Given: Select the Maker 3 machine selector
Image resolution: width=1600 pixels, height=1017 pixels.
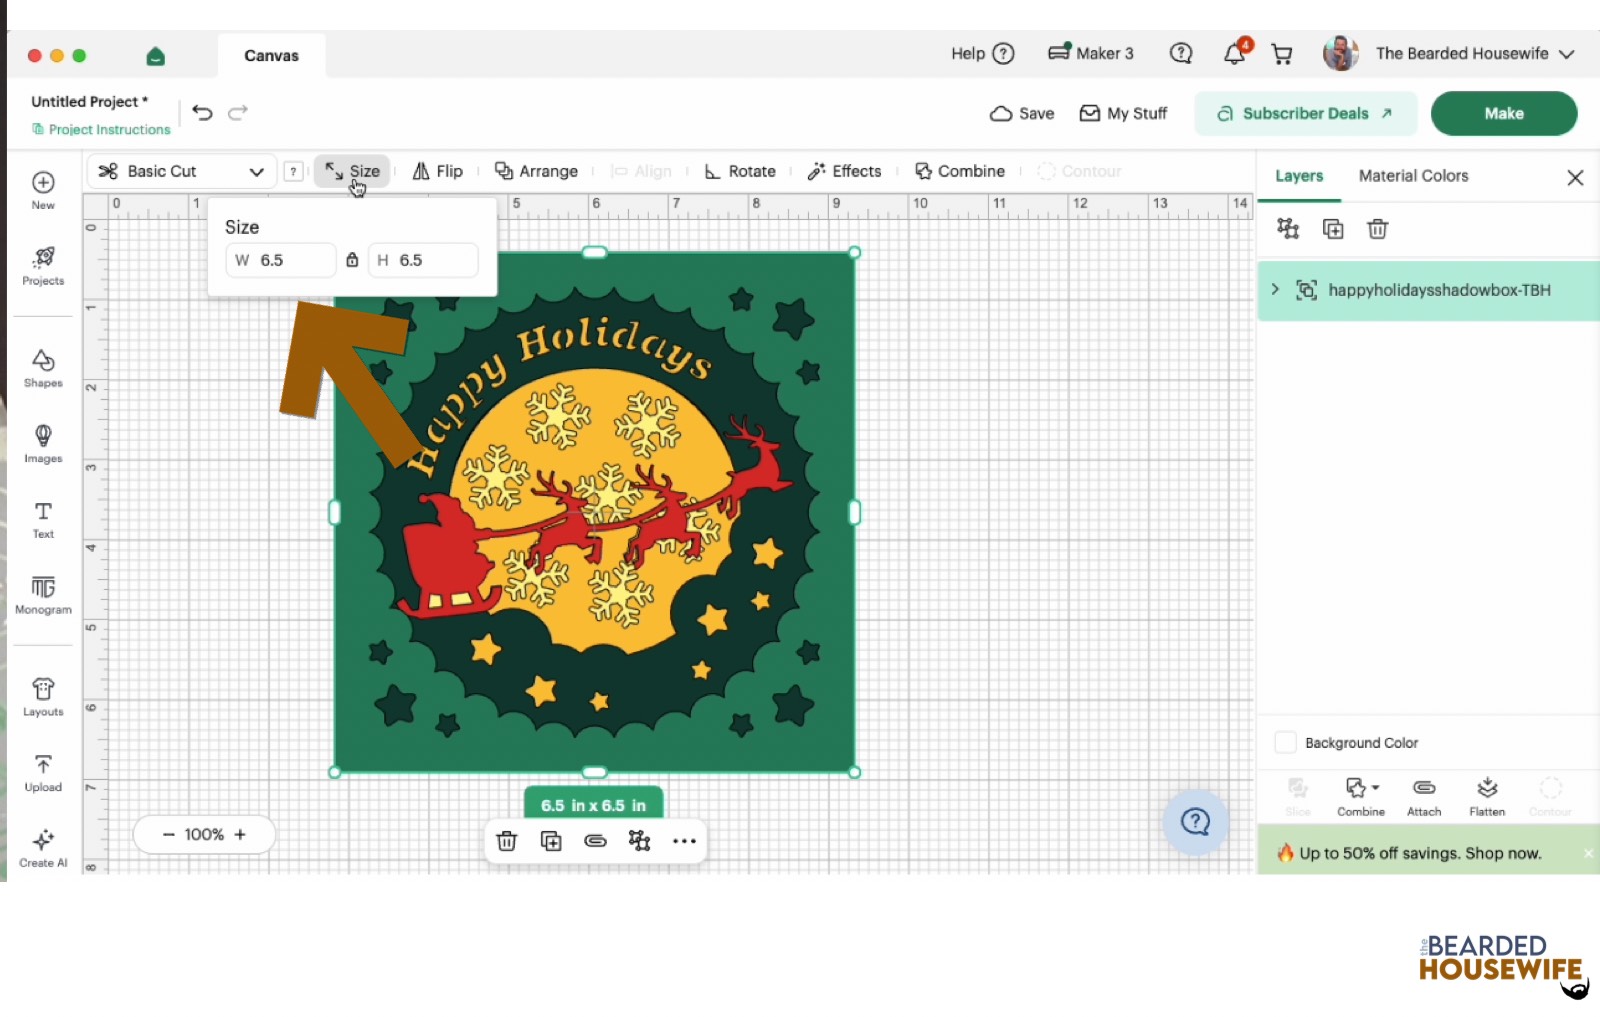Looking at the screenshot, I should (1090, 53).
